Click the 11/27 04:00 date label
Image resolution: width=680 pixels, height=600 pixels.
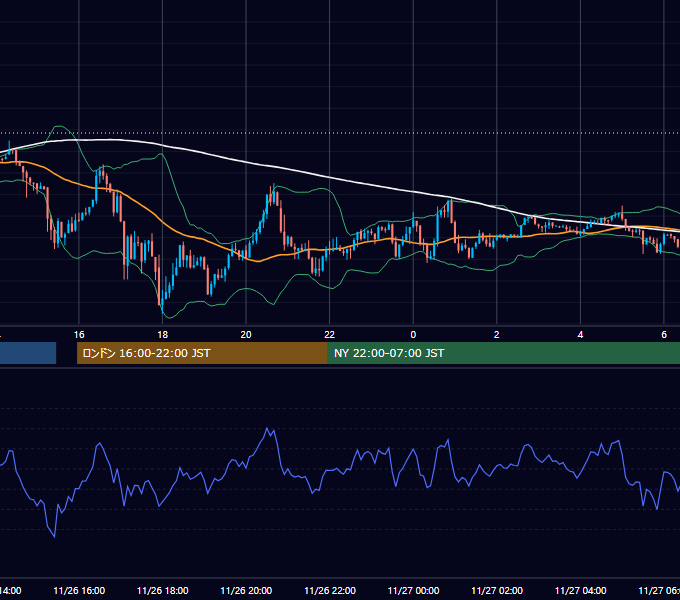581,591
